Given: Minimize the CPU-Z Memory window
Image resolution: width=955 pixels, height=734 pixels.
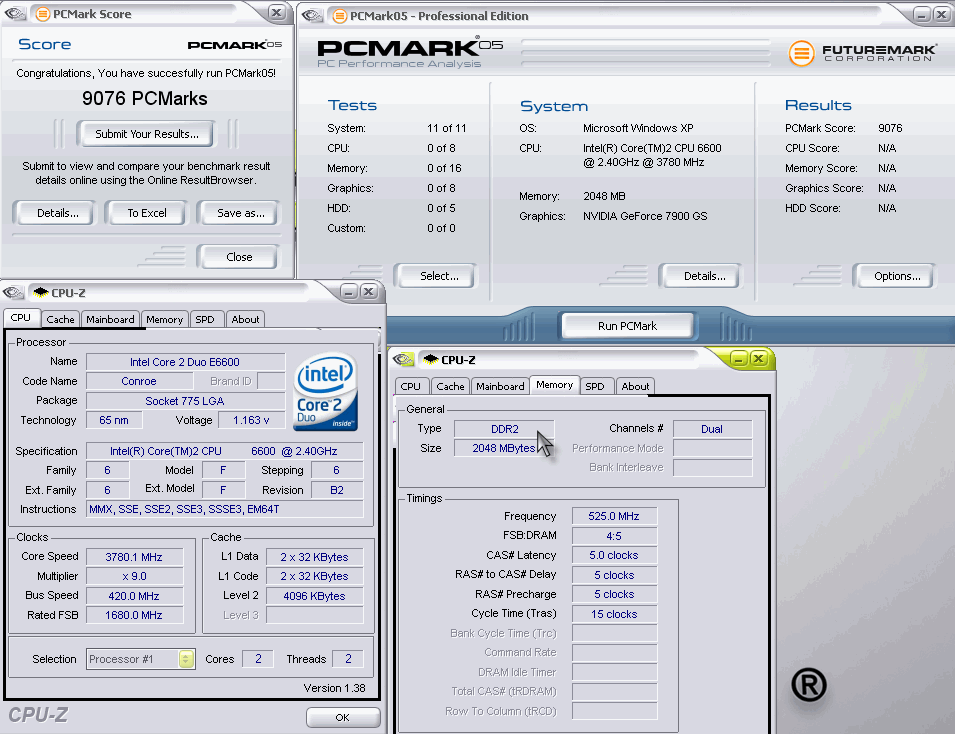Looking at the screenshot, I should 739,358.
